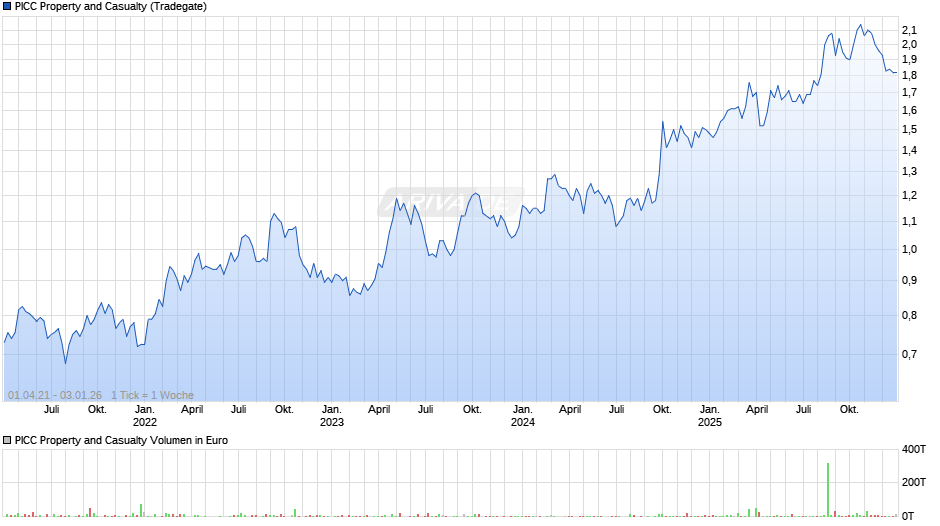Click the '0,7' price axis value
The width and height of the screenshot is (940, 526).
click(x=909, y=354)
